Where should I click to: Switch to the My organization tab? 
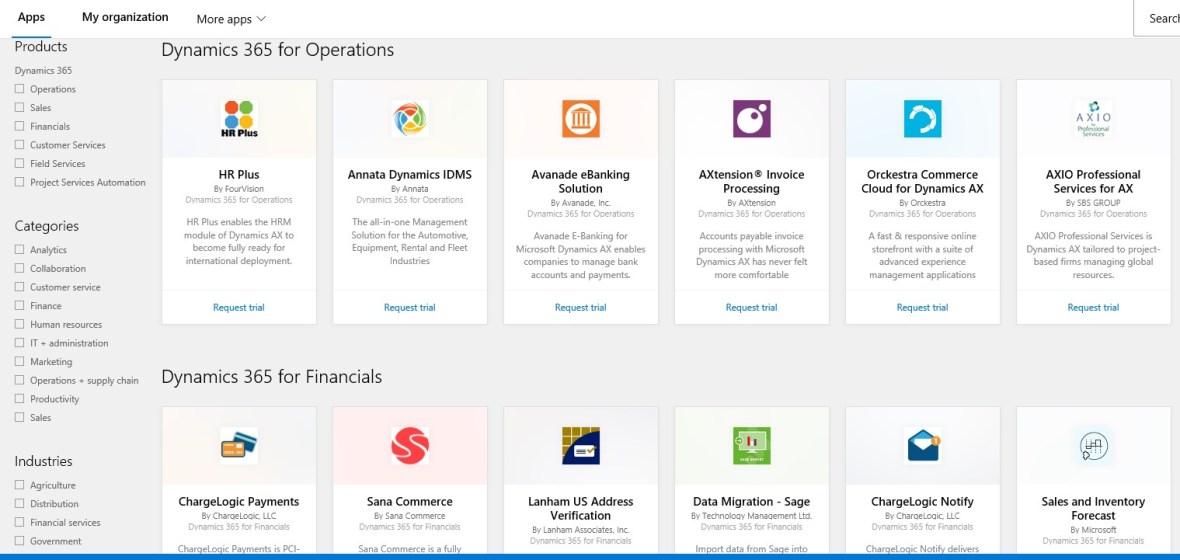[125, 17]
